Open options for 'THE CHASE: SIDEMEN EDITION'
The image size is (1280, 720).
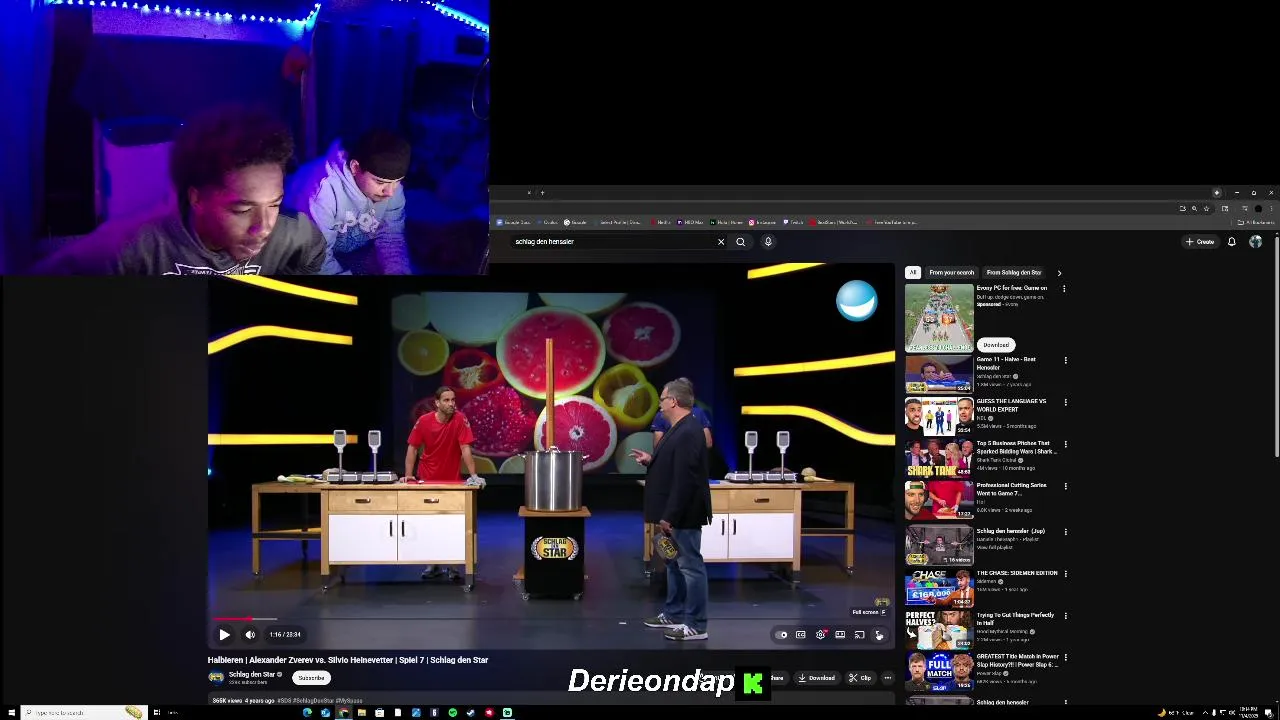[x=1065, y=574]
